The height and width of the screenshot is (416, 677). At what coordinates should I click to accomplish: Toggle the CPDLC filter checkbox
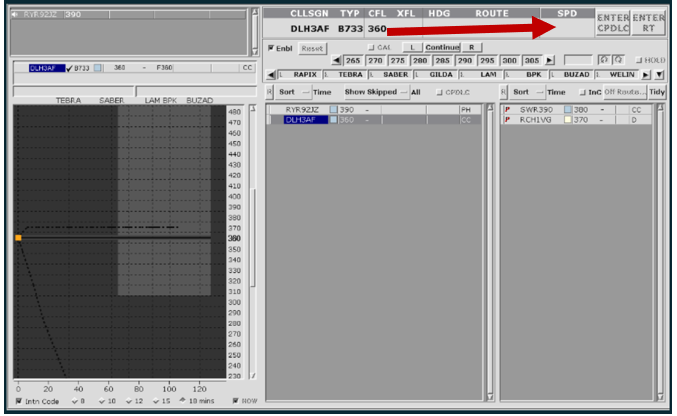pos(439,92)
